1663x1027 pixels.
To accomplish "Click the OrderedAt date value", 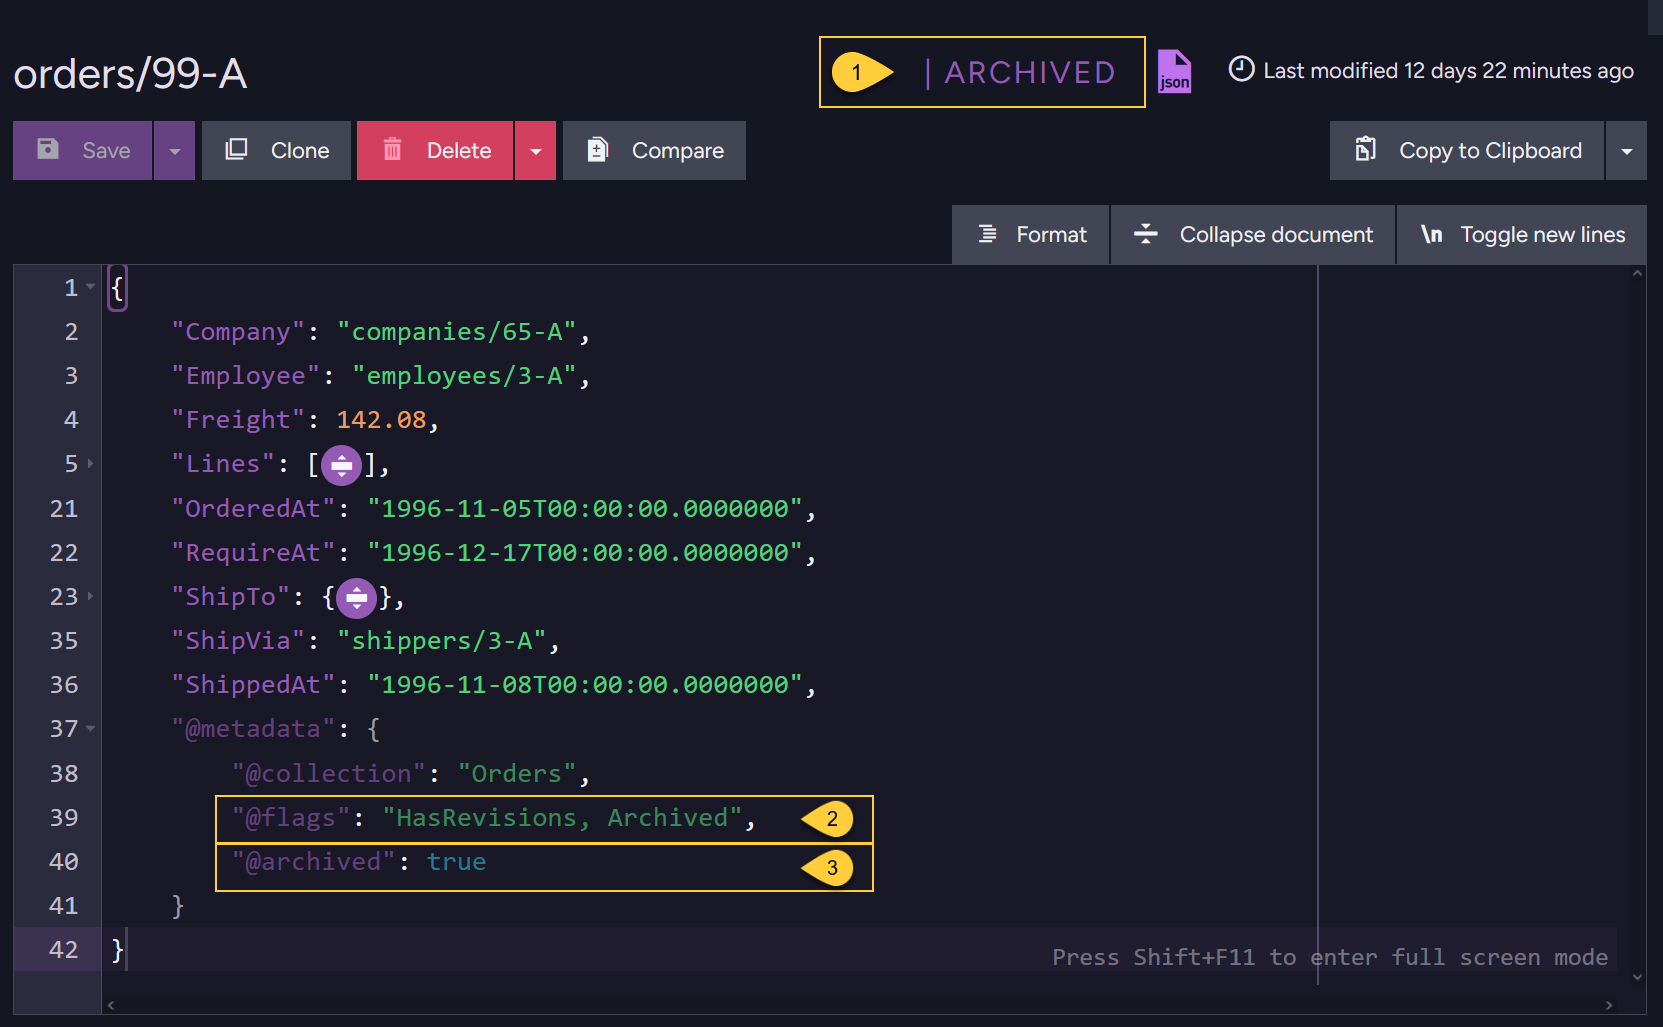I will coord(585,509).
